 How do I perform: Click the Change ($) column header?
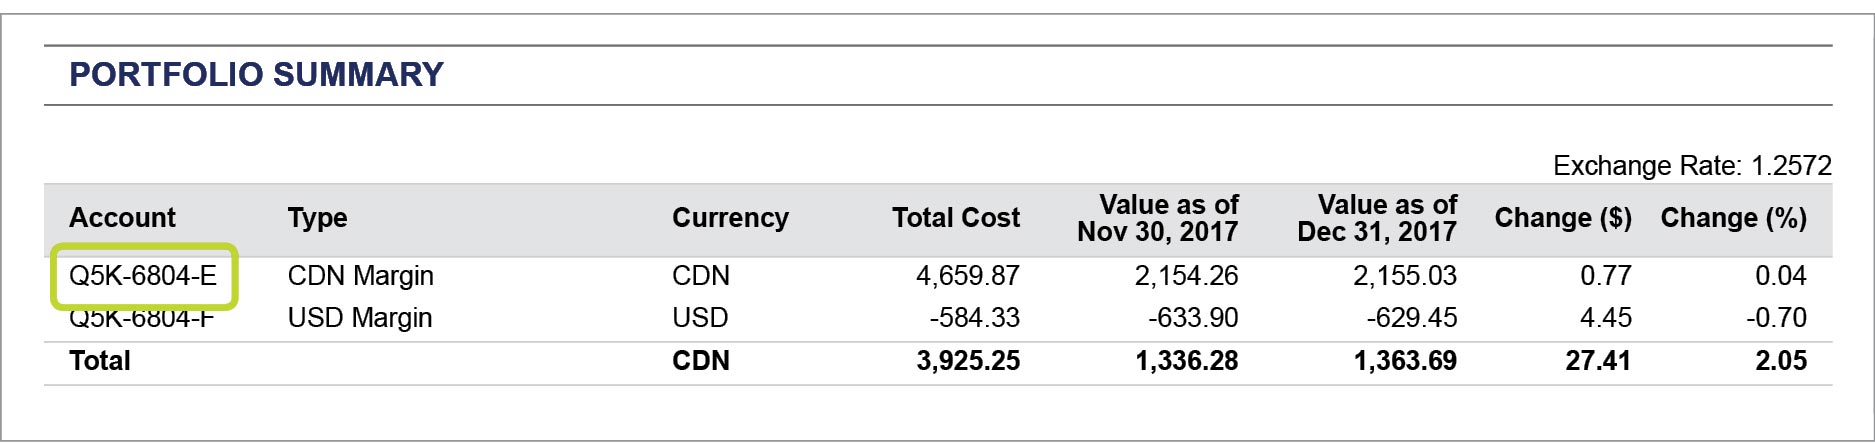pos(1562,218)
